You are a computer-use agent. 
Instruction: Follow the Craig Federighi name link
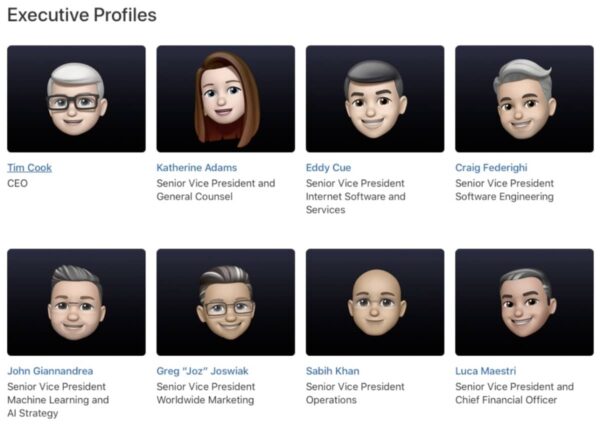pyautogui.click(x=491, y=168)
